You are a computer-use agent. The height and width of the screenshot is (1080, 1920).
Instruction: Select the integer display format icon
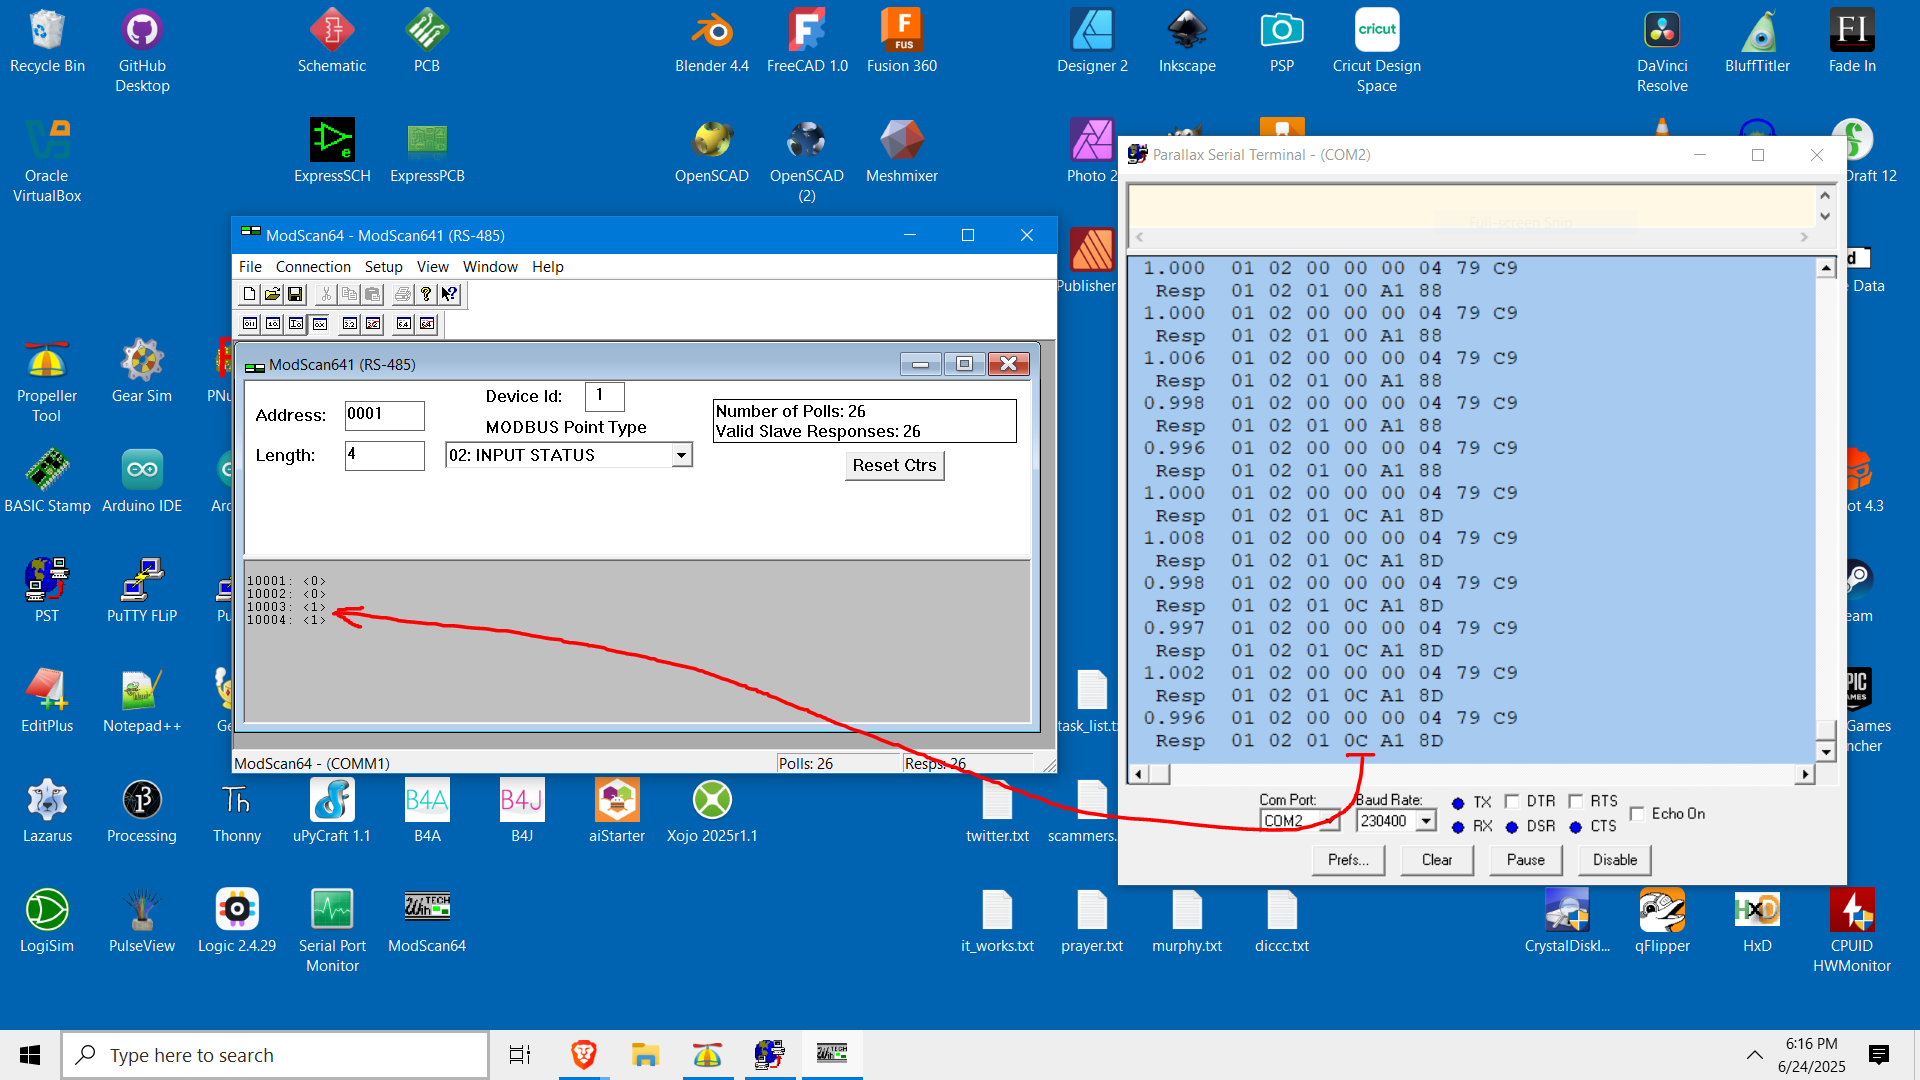point(296,324)
